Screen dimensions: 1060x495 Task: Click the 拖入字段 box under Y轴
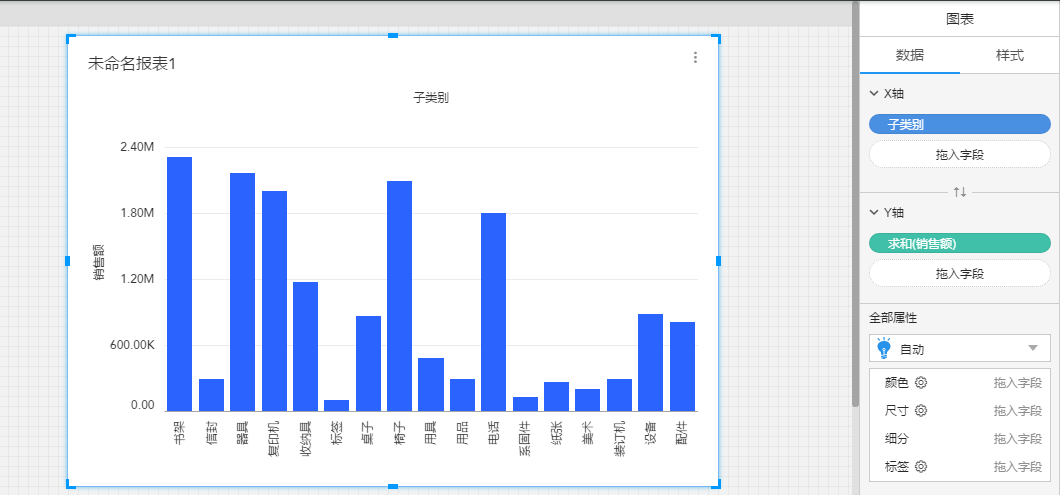coord(960,273)
